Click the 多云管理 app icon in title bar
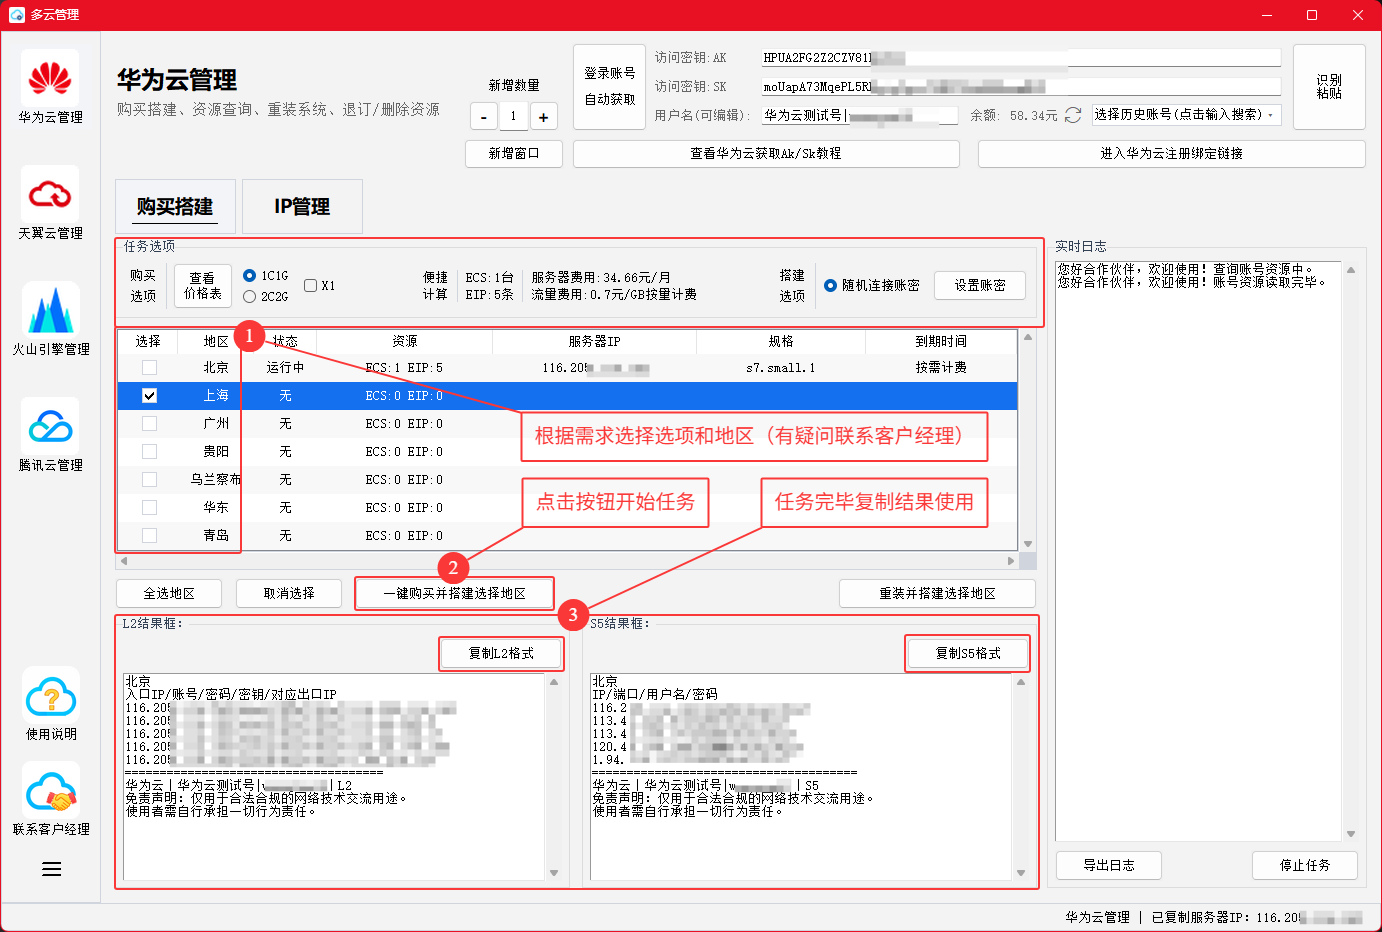 click(x=16, y=15)
